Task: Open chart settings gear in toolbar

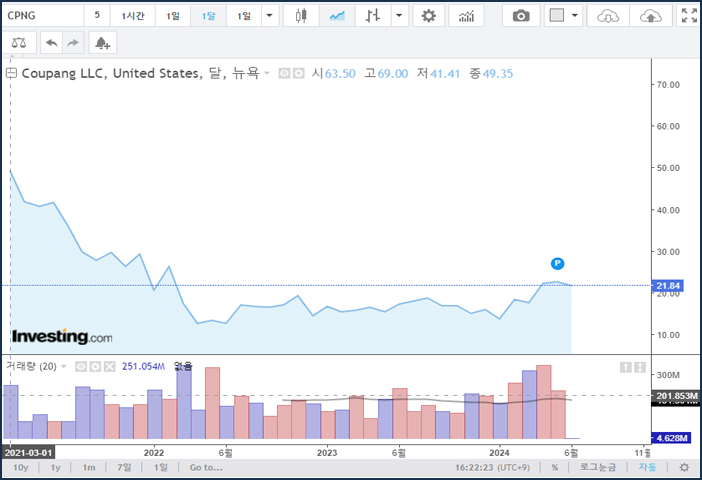Action: pyautogui.click(x=429, y=16)
